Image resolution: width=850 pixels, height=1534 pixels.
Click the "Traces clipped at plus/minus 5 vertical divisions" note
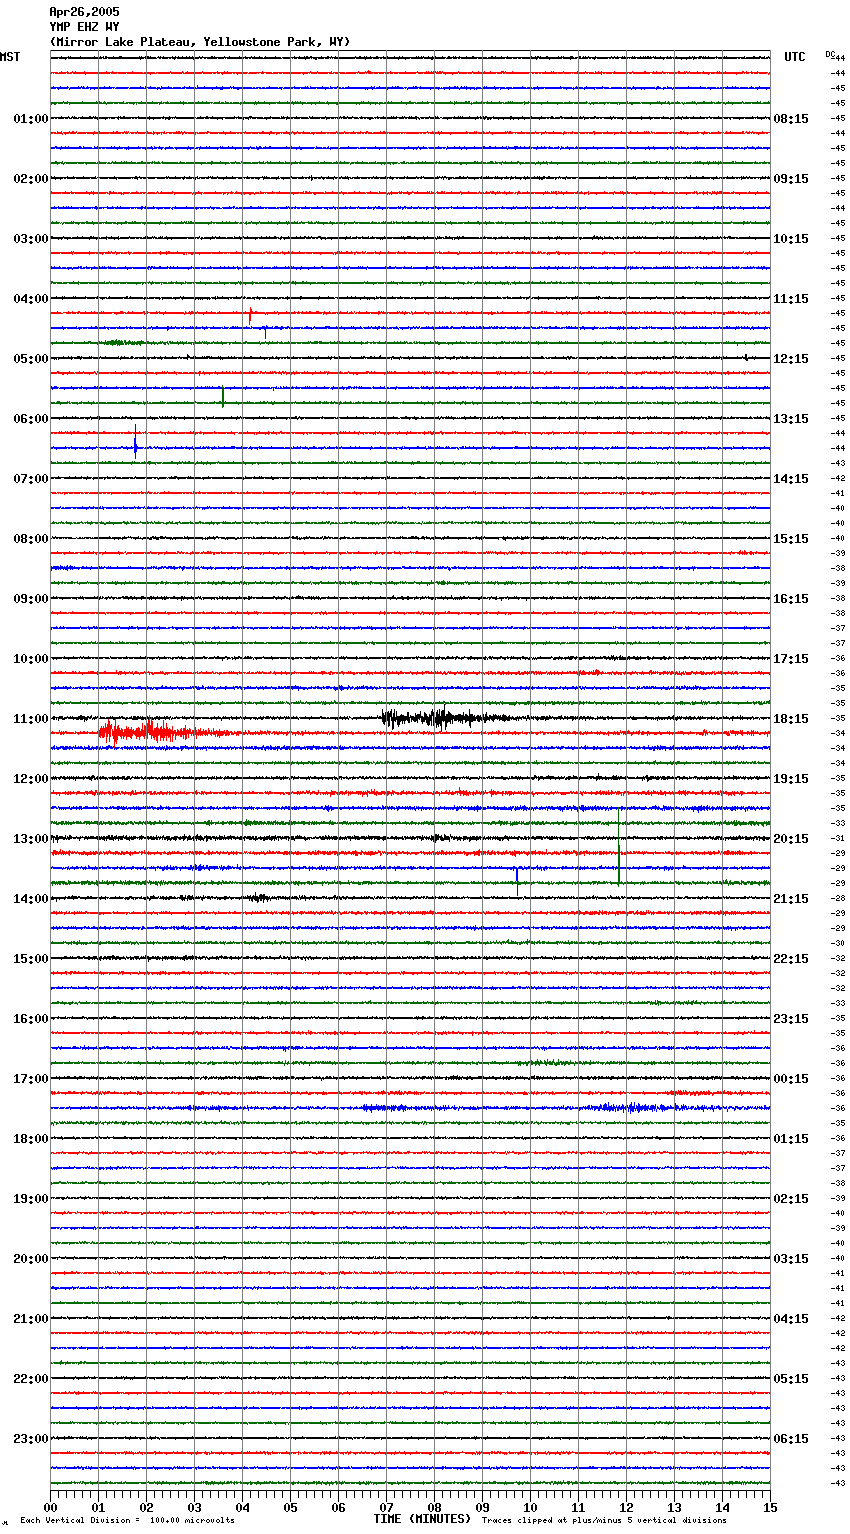(605, 1521)
